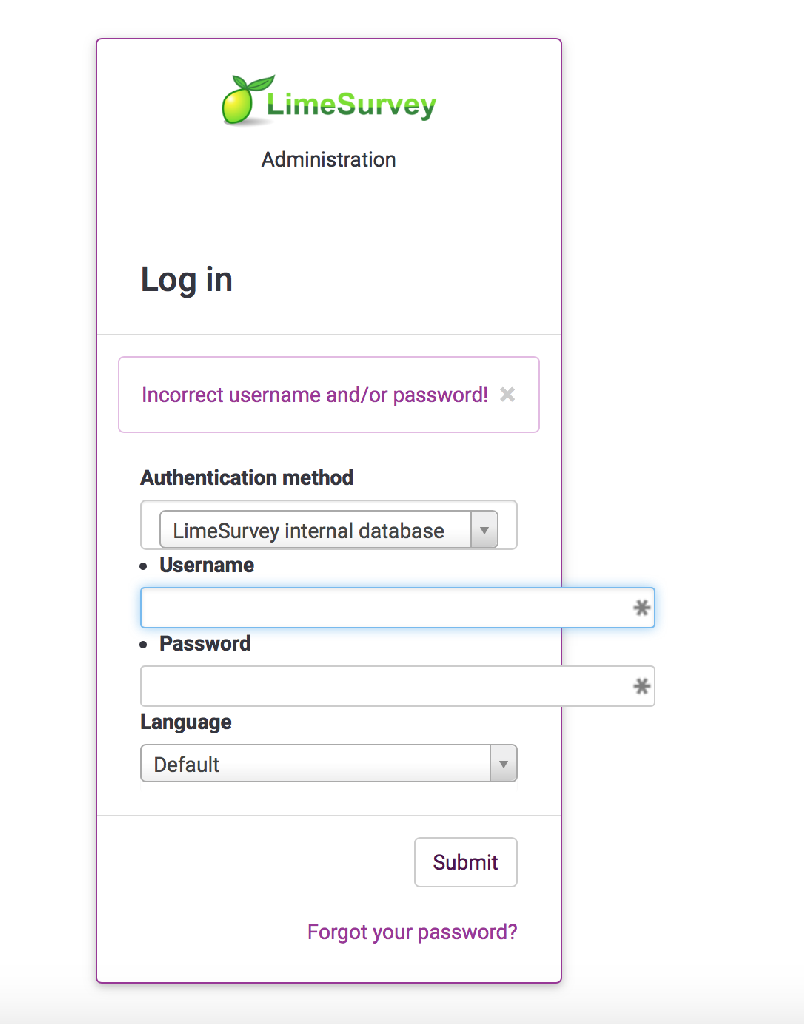Screen dimensions: 804x1024
Task: Open the Forgot your password link
Action: (412, 932)
